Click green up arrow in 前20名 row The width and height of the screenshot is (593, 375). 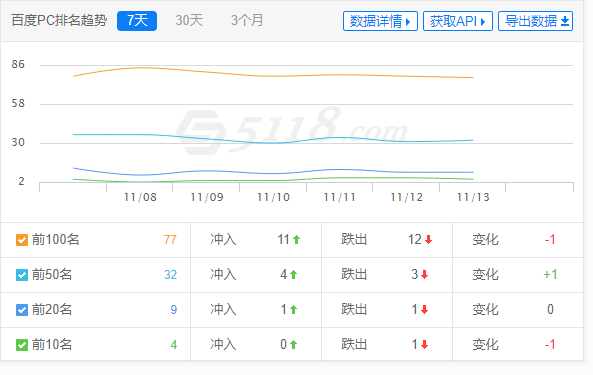coord(293,310)
